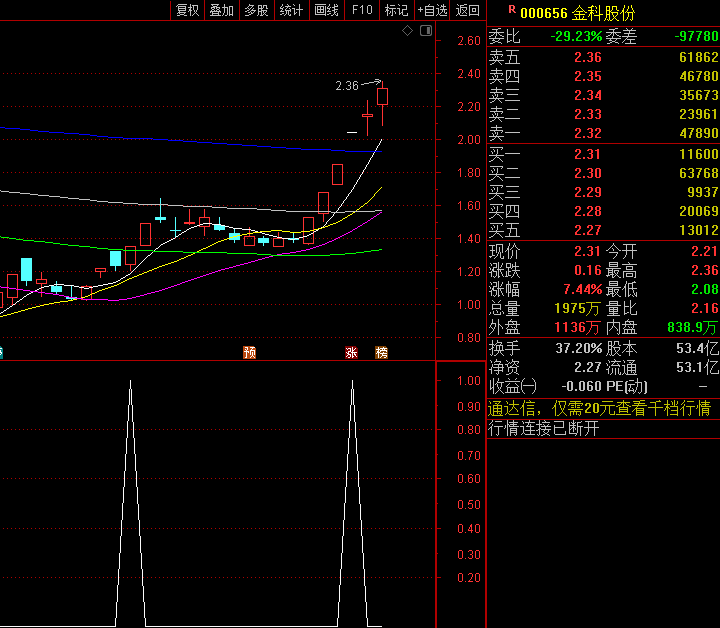The image size is (720, 628).
Task: Select 卖二 price 2.33 row
Action: point(603,114)
